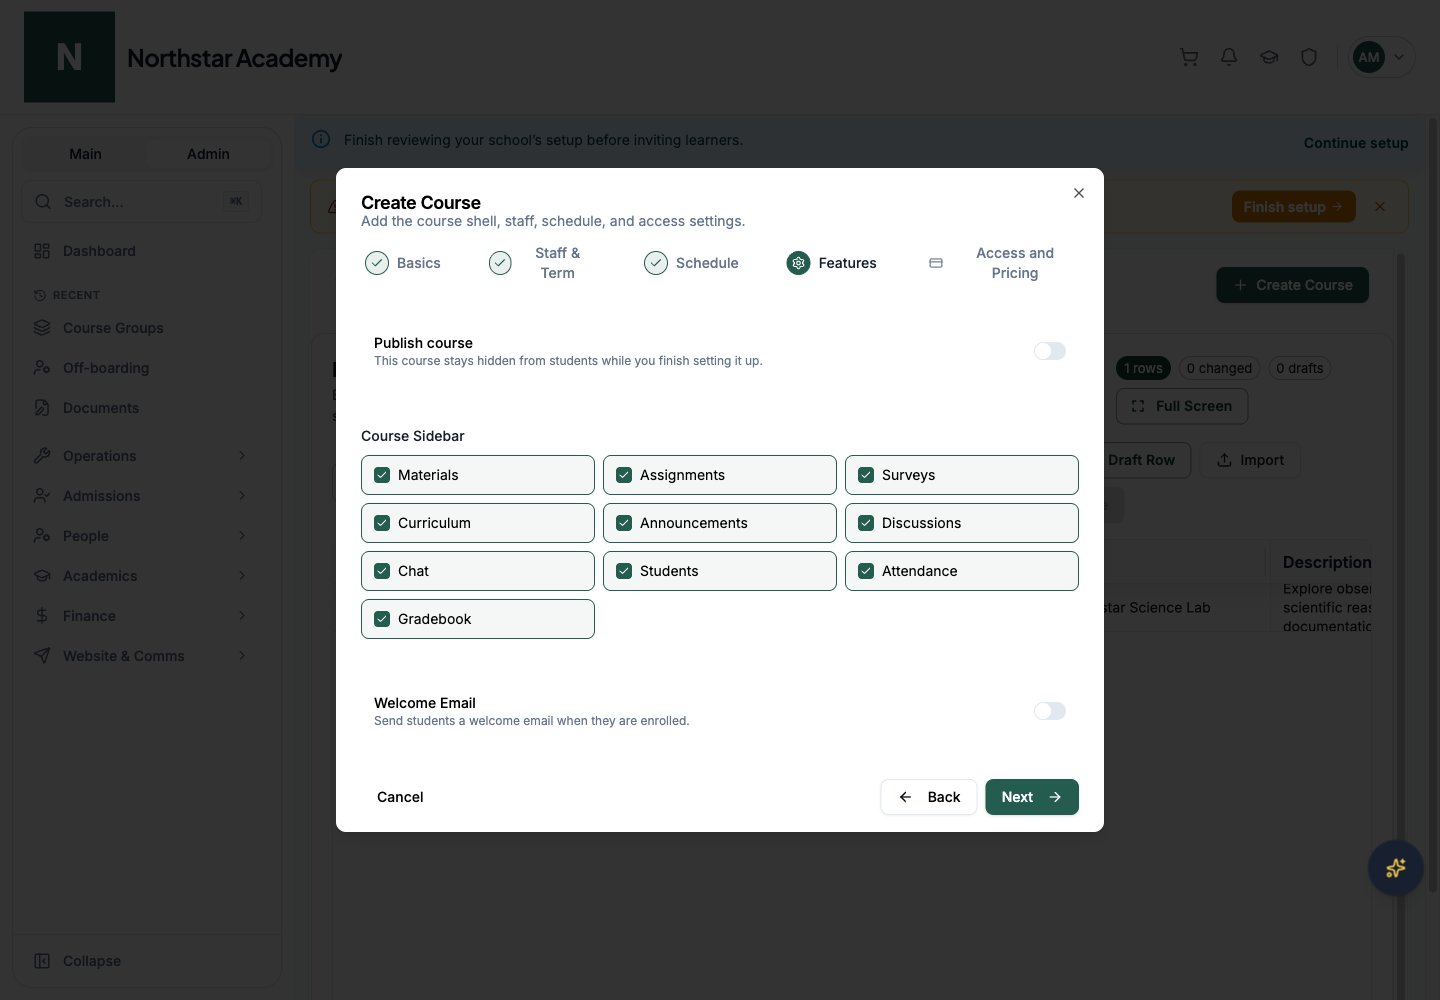Expand the Academics menu
The image size is (1440, 1000).
141,576
